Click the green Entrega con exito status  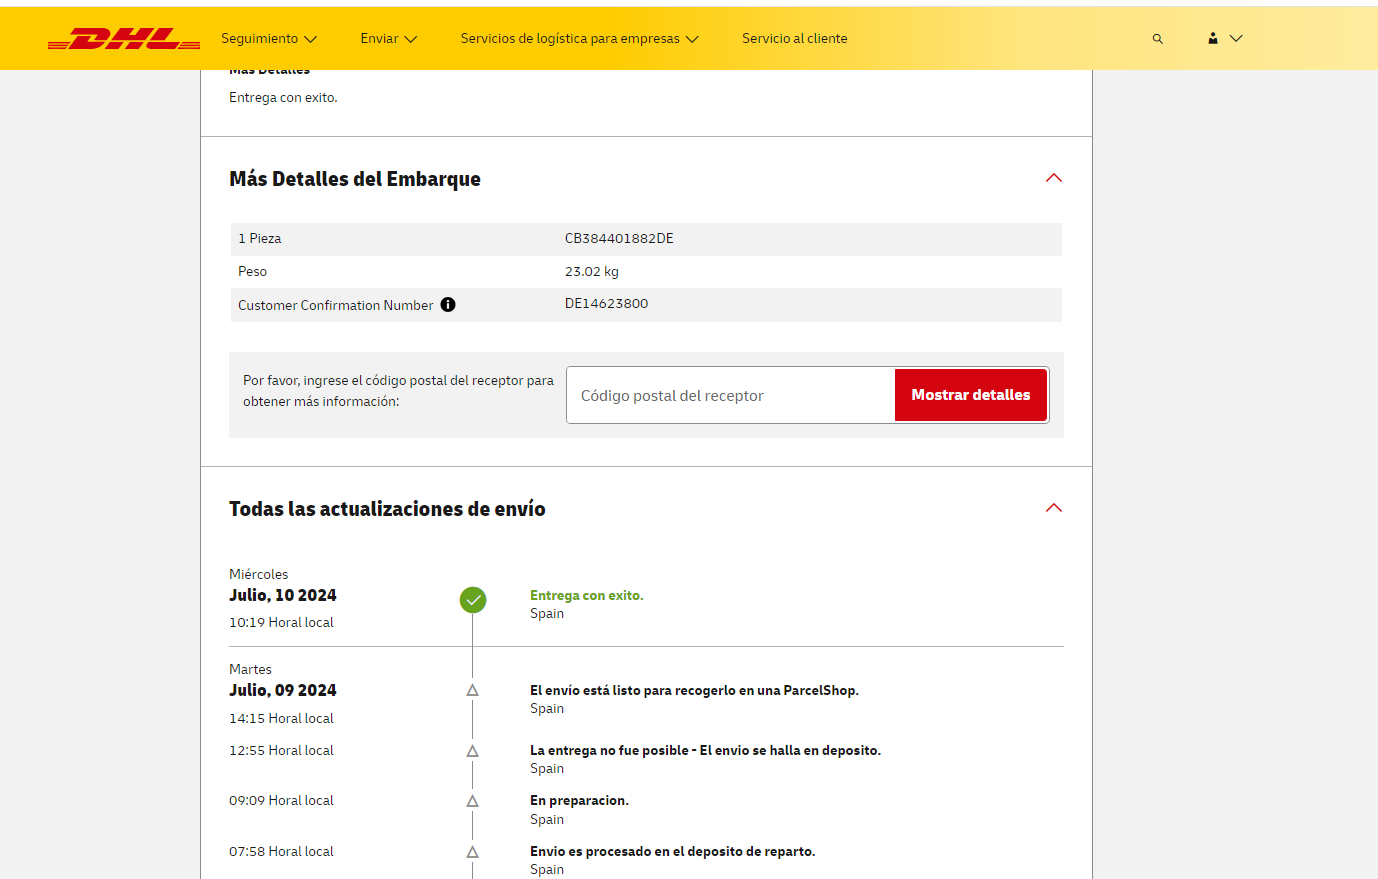(x=587, y=596)
